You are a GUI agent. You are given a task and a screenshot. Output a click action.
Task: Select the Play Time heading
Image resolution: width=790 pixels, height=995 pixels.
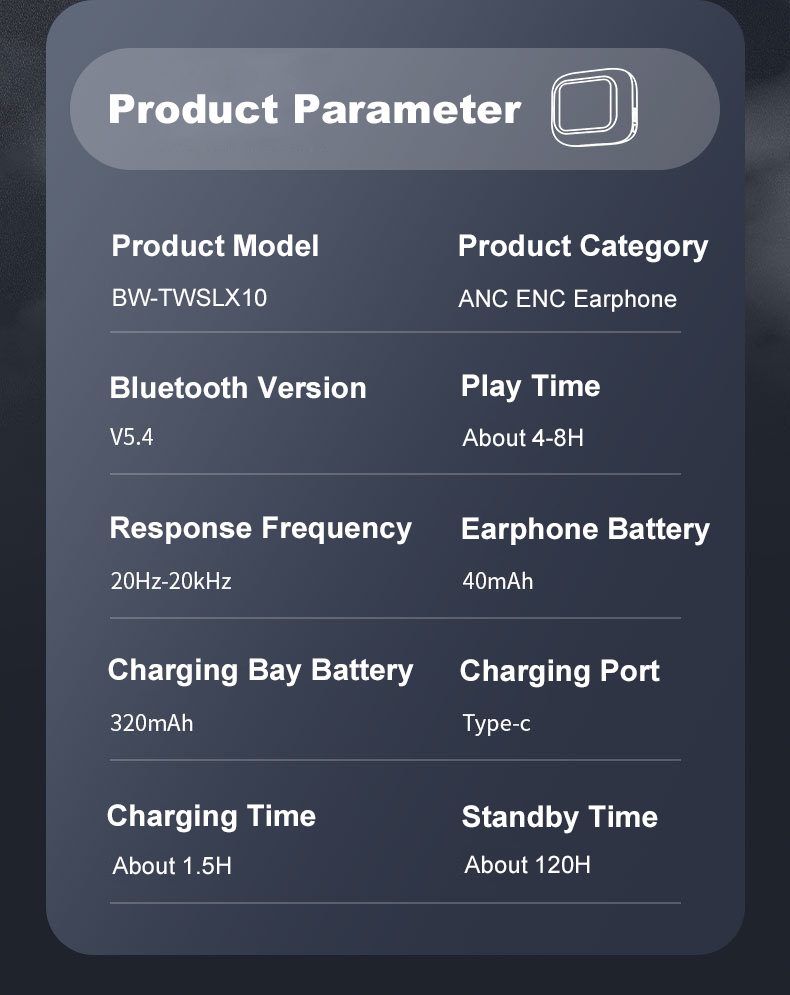click(x=530, y=386)
